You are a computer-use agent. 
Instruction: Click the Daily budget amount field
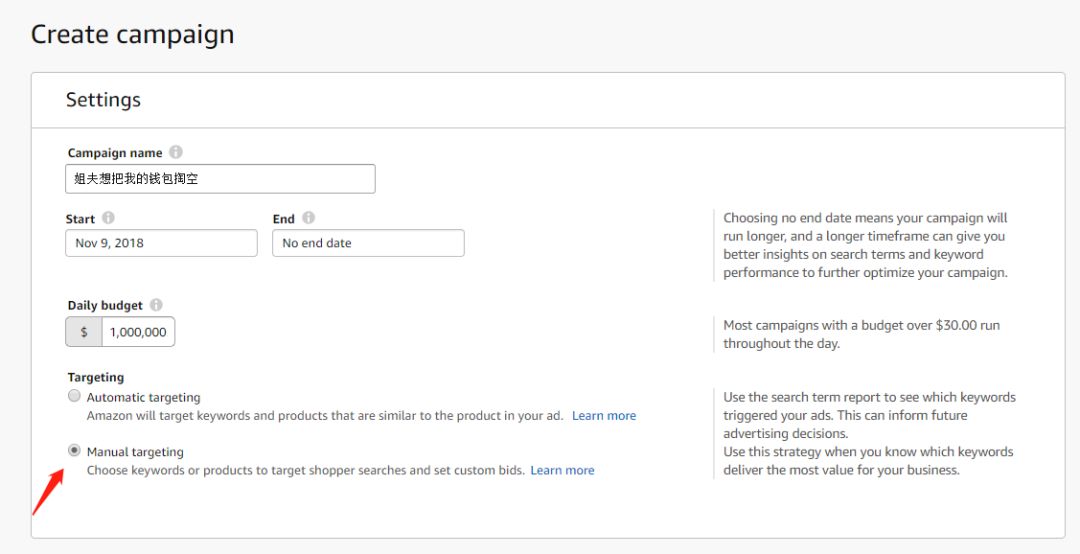pos(138,332)
